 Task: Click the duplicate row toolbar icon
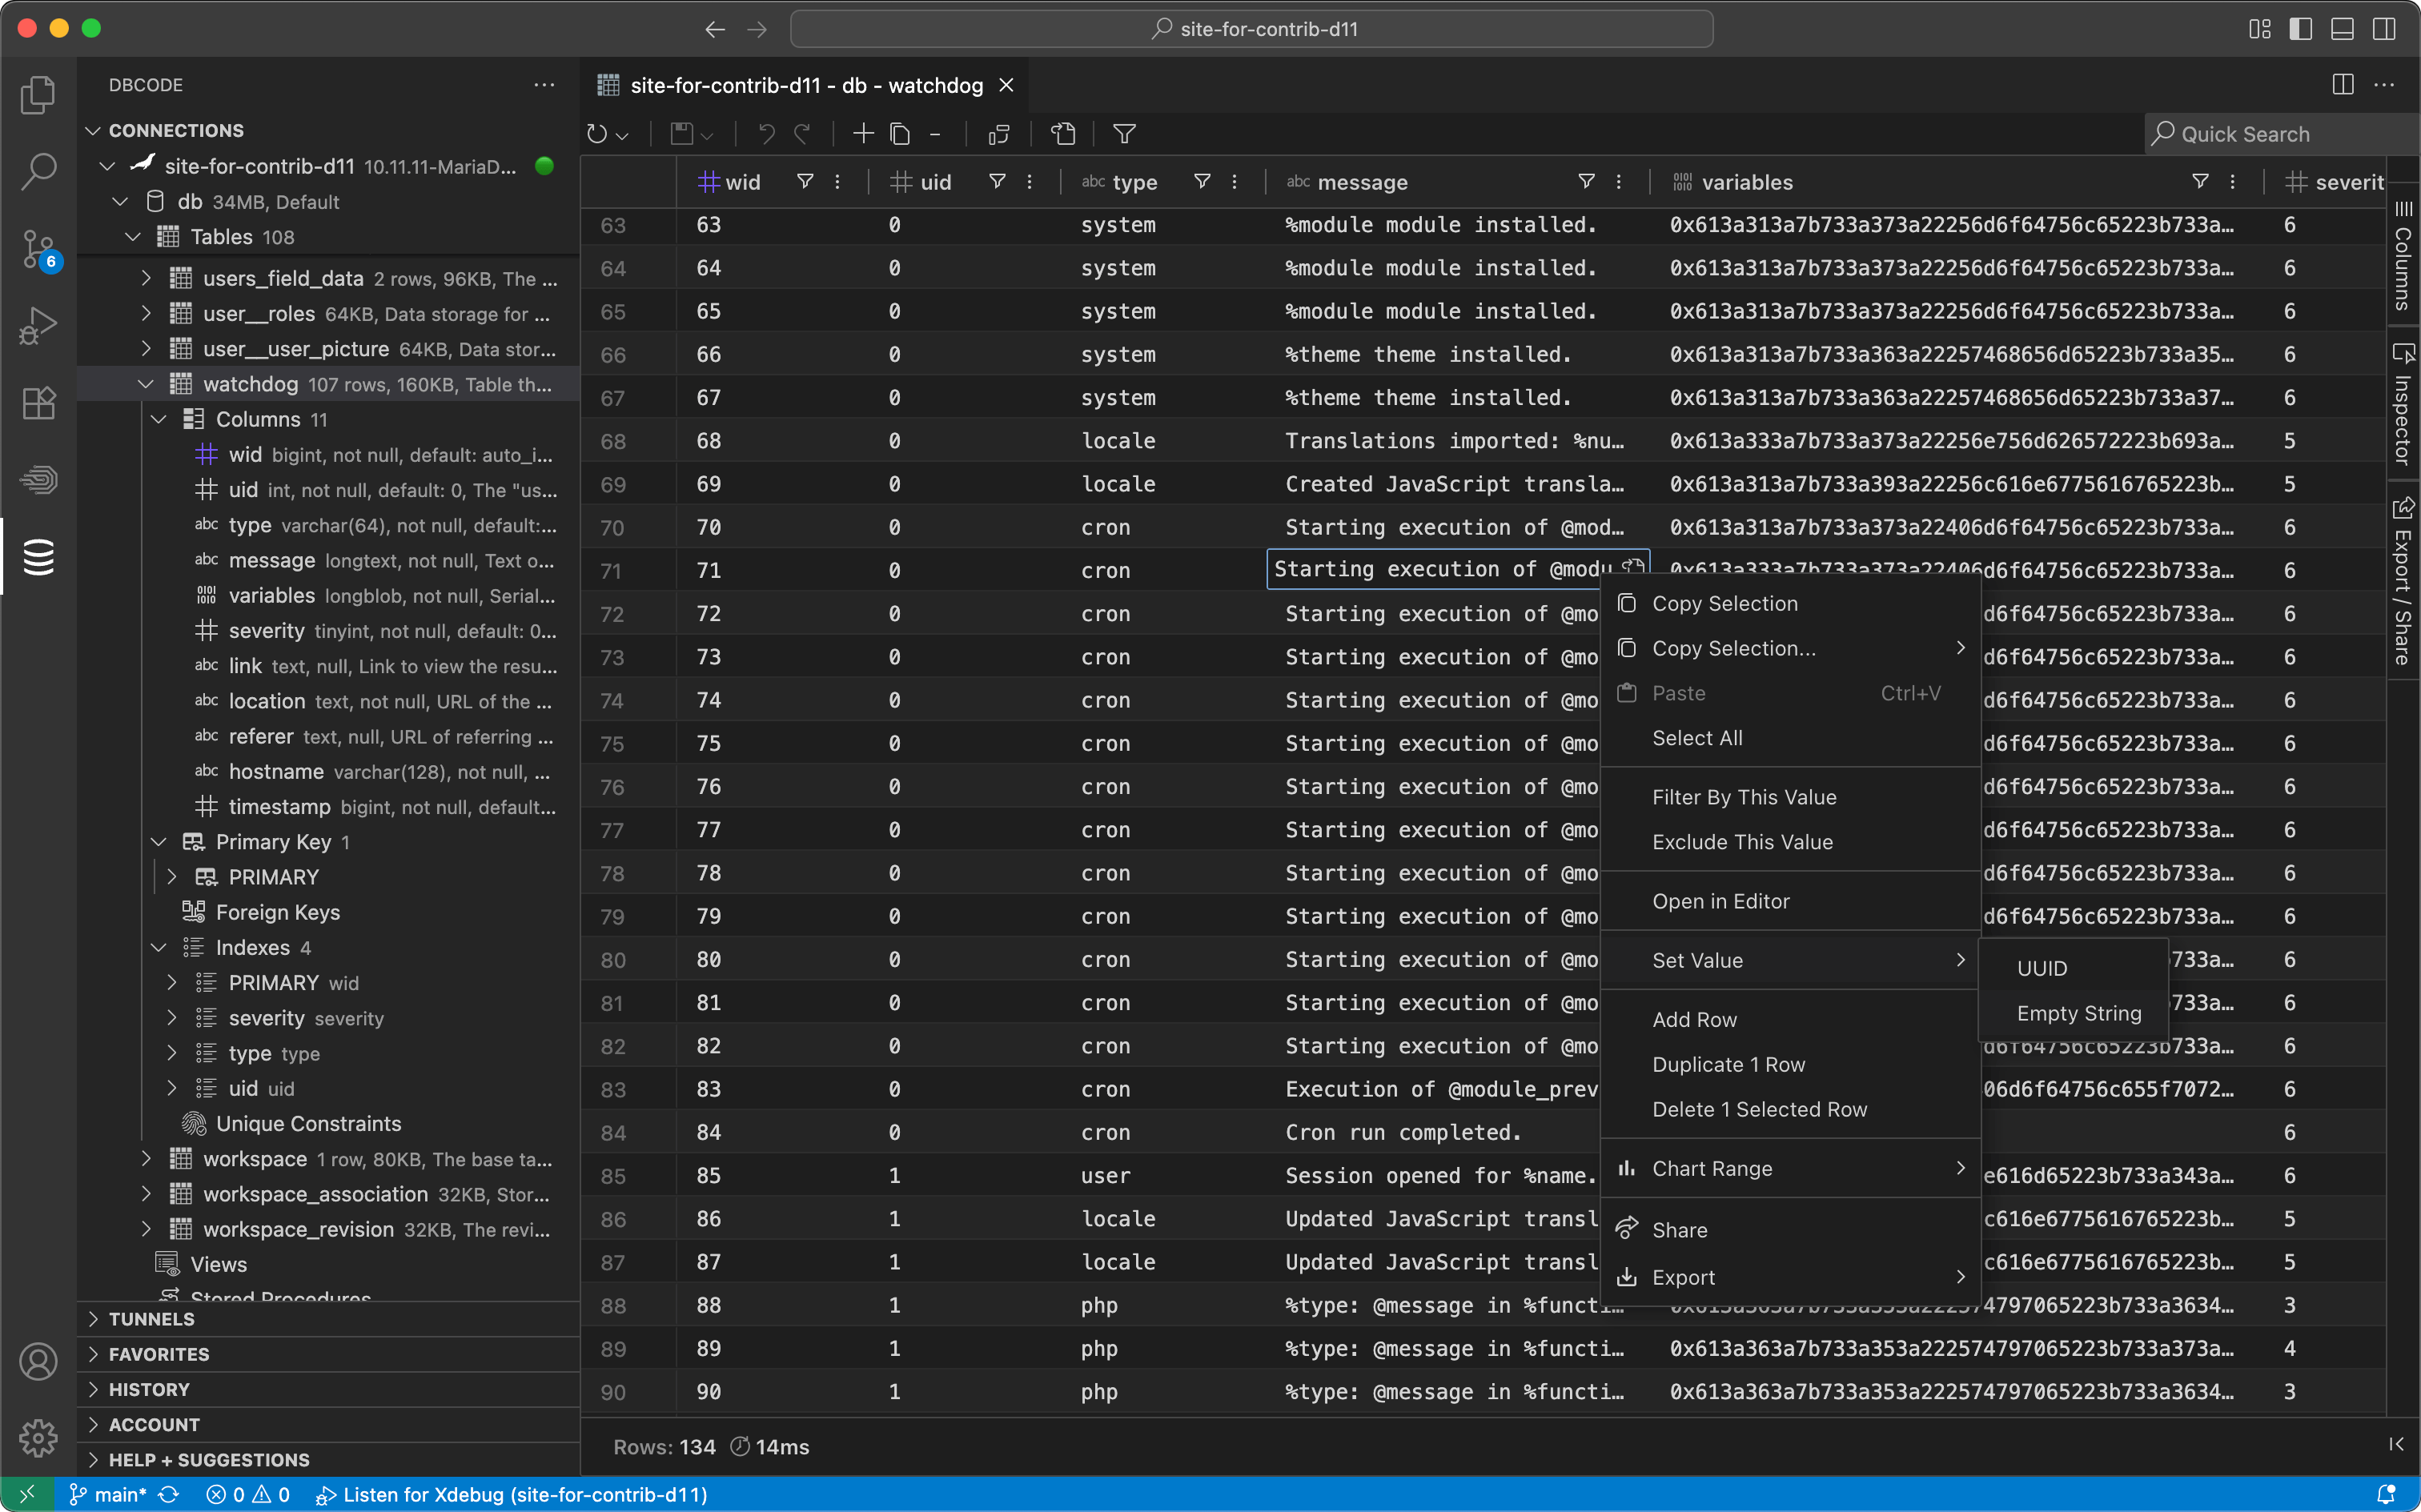pyautogui.click(x=900, y=134)
